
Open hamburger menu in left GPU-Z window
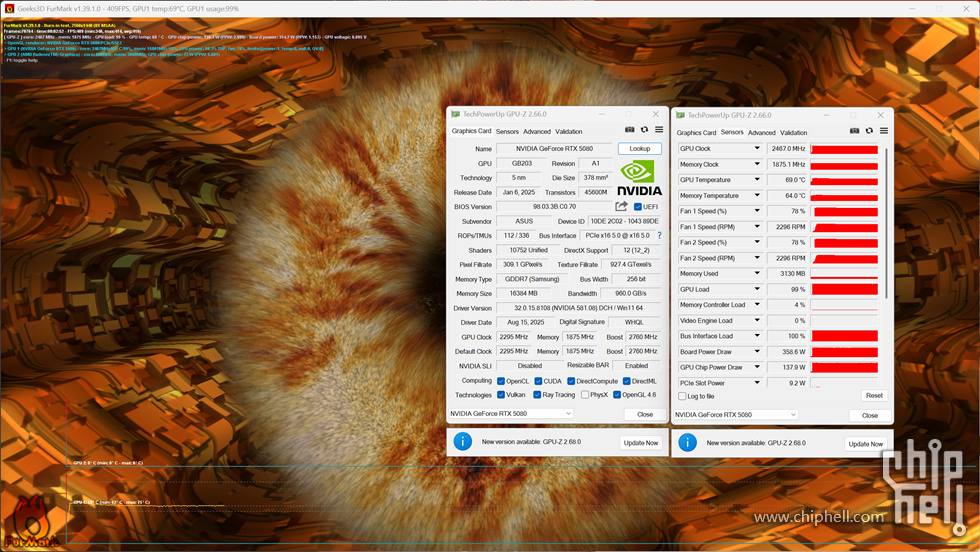(659, 130)
